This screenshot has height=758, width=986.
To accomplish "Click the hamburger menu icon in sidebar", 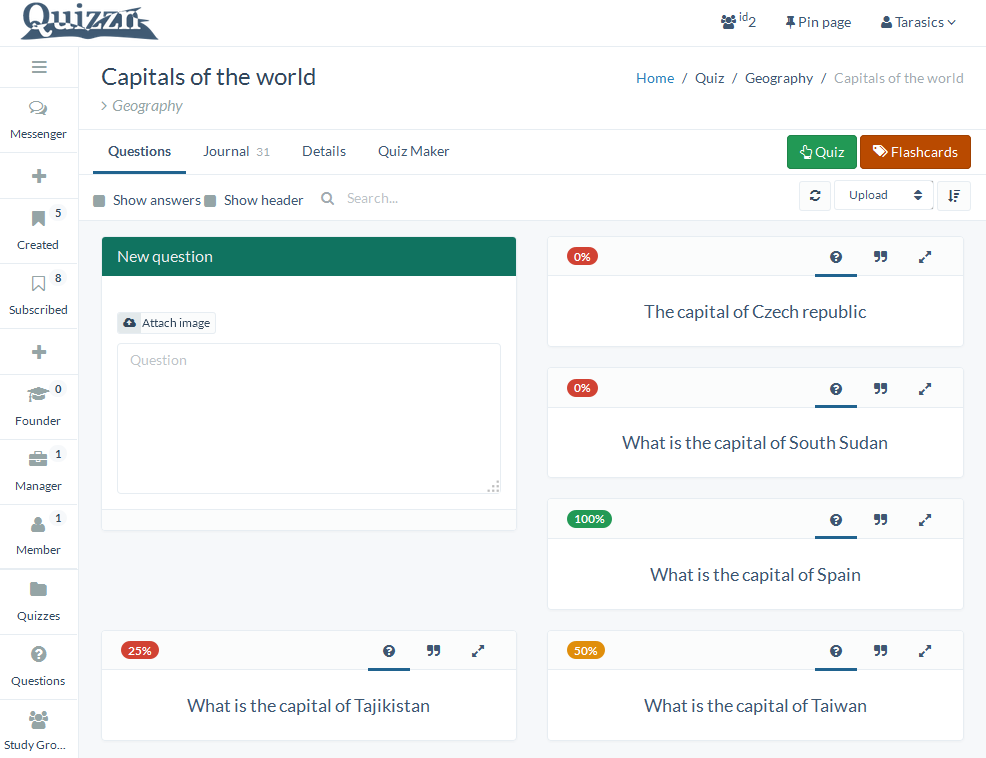I will pos(39,67).
